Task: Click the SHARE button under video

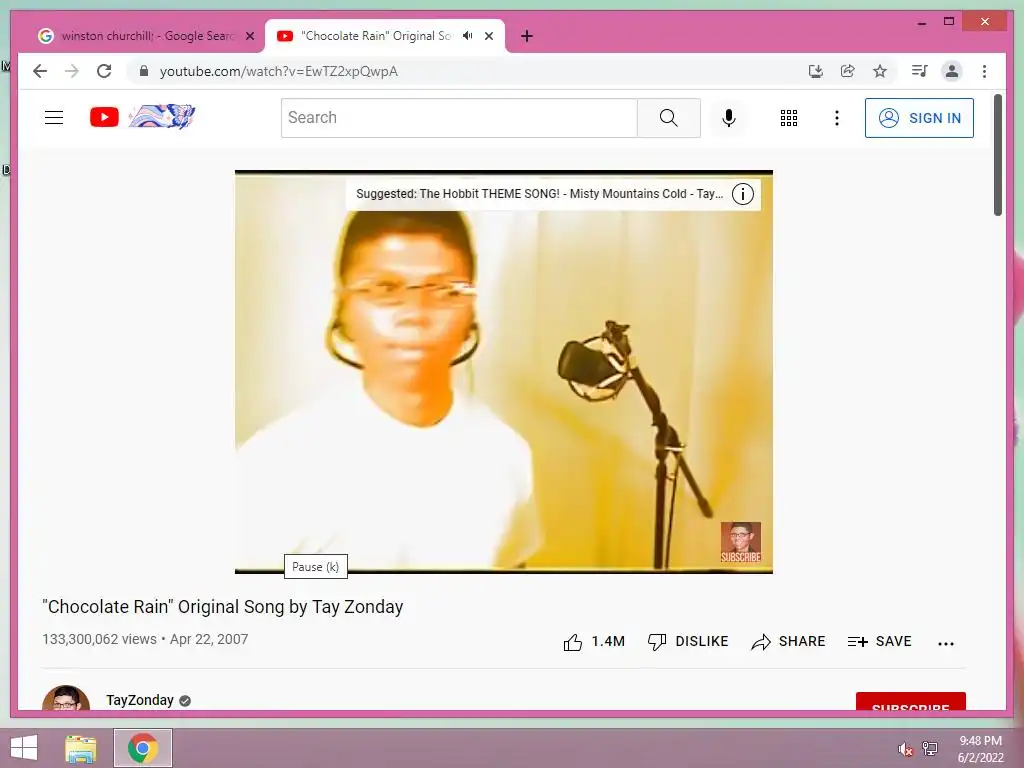Action: (x=788, y=642)
